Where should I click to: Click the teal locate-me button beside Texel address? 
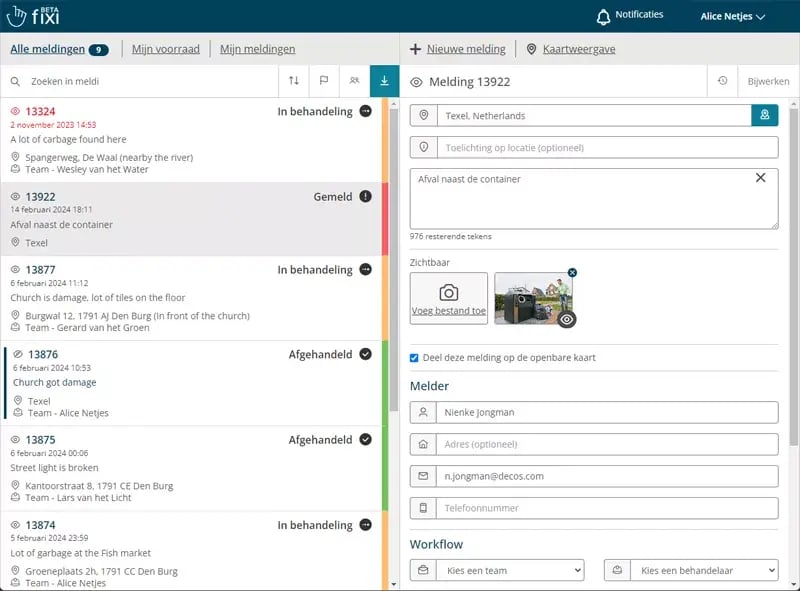(x=765, y=116)
